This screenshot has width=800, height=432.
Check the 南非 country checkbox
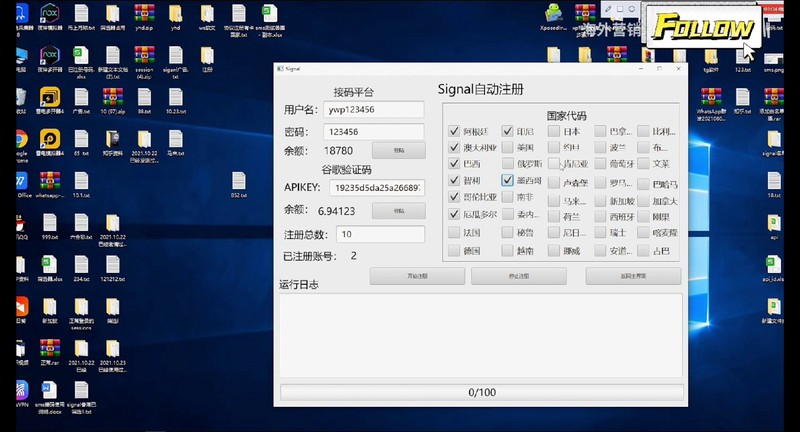click(x=507, y=196)
